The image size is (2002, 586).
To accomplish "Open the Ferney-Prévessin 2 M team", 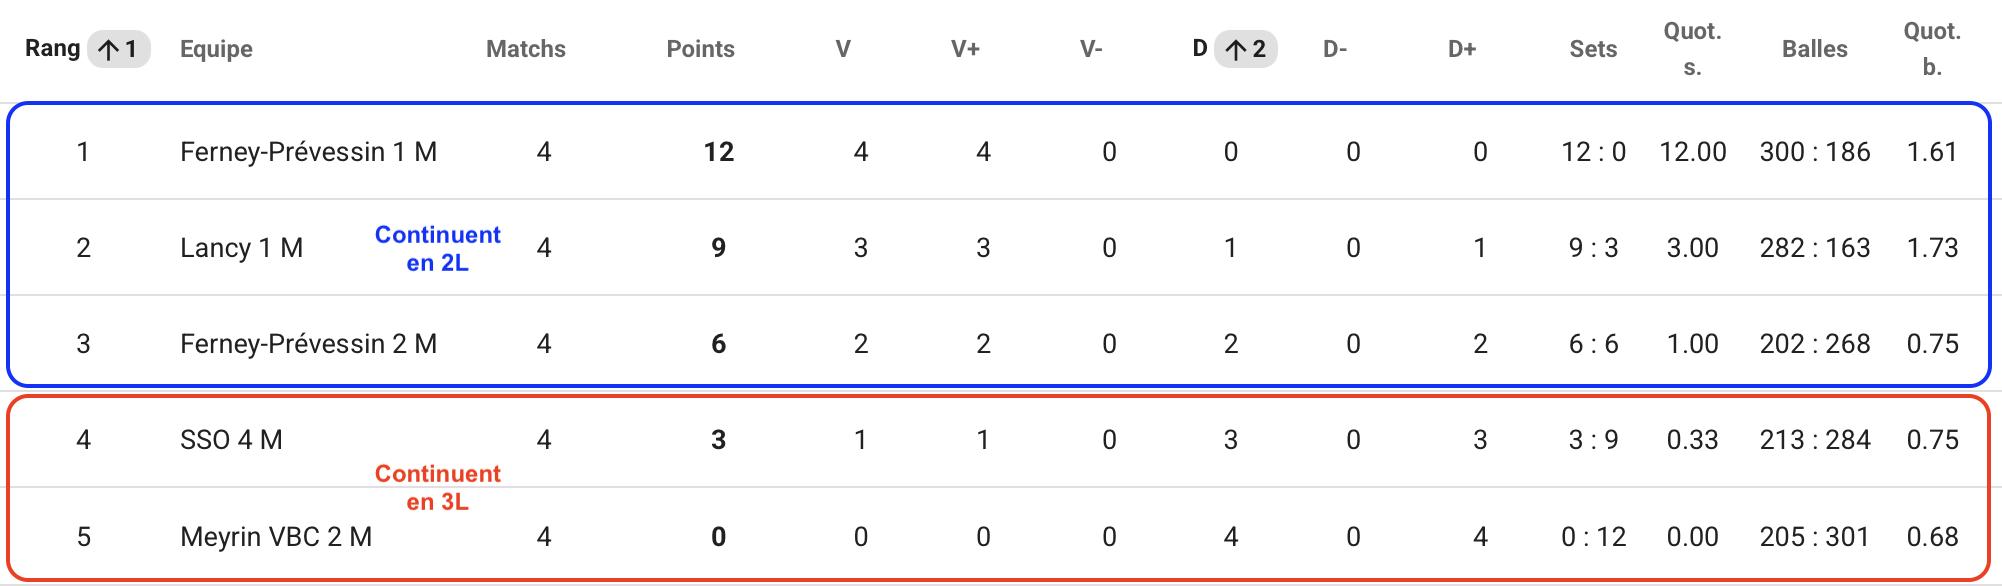I will coord(308,344).
